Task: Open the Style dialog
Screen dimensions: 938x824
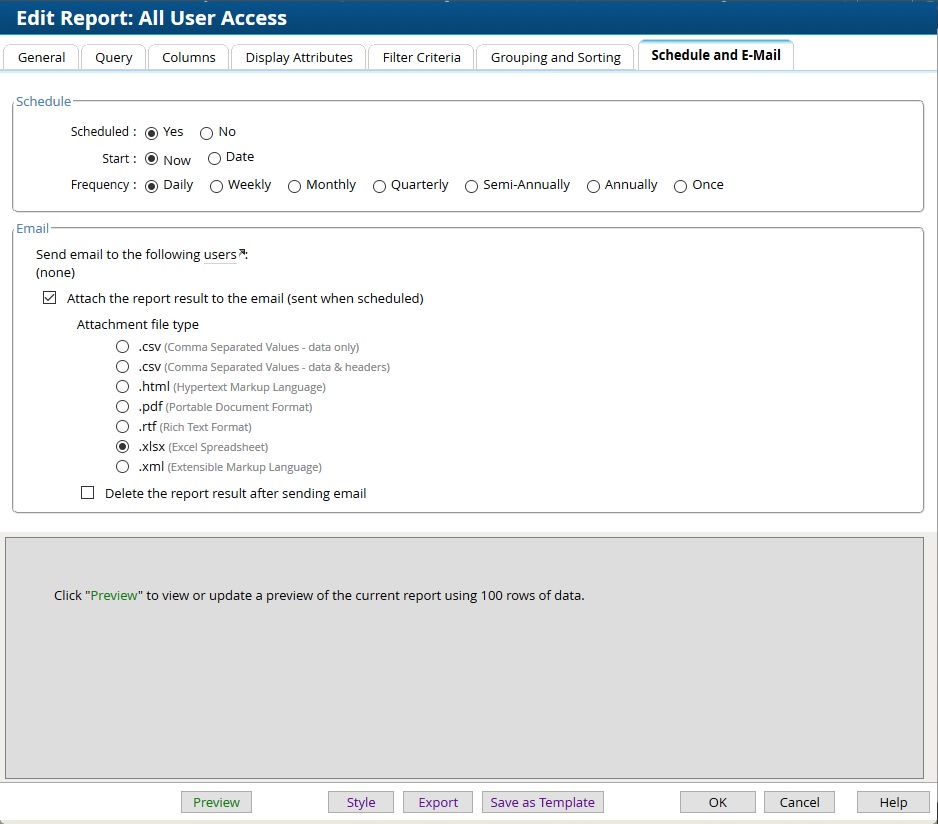Action: [360, 801]
